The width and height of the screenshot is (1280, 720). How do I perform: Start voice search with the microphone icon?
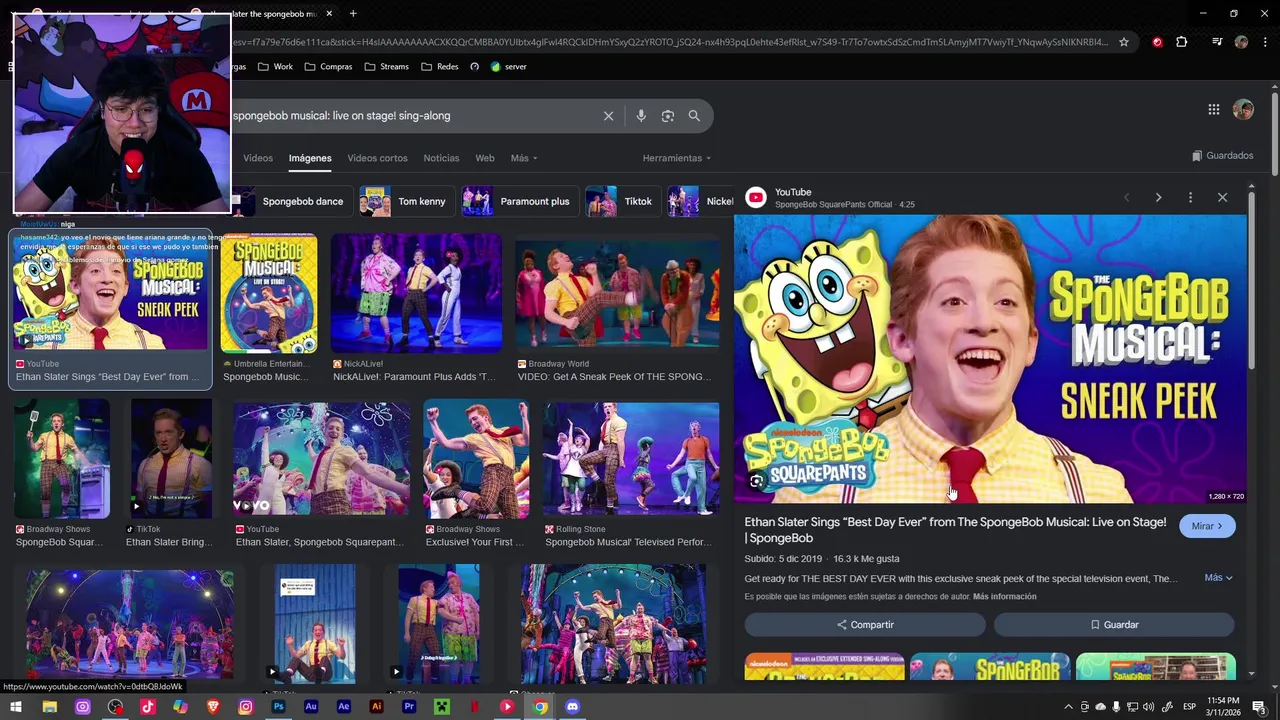click(641, 116)
